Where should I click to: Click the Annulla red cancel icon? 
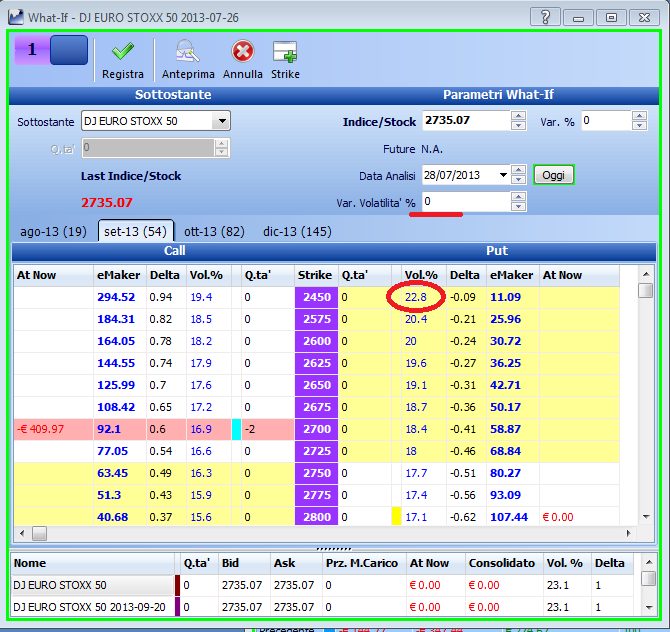(243, 51)
